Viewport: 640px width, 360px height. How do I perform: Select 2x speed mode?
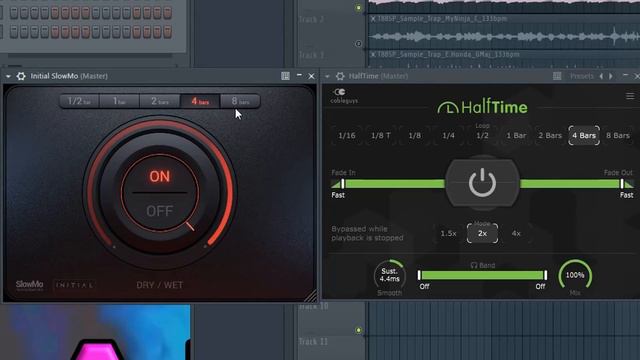(482, 233)
